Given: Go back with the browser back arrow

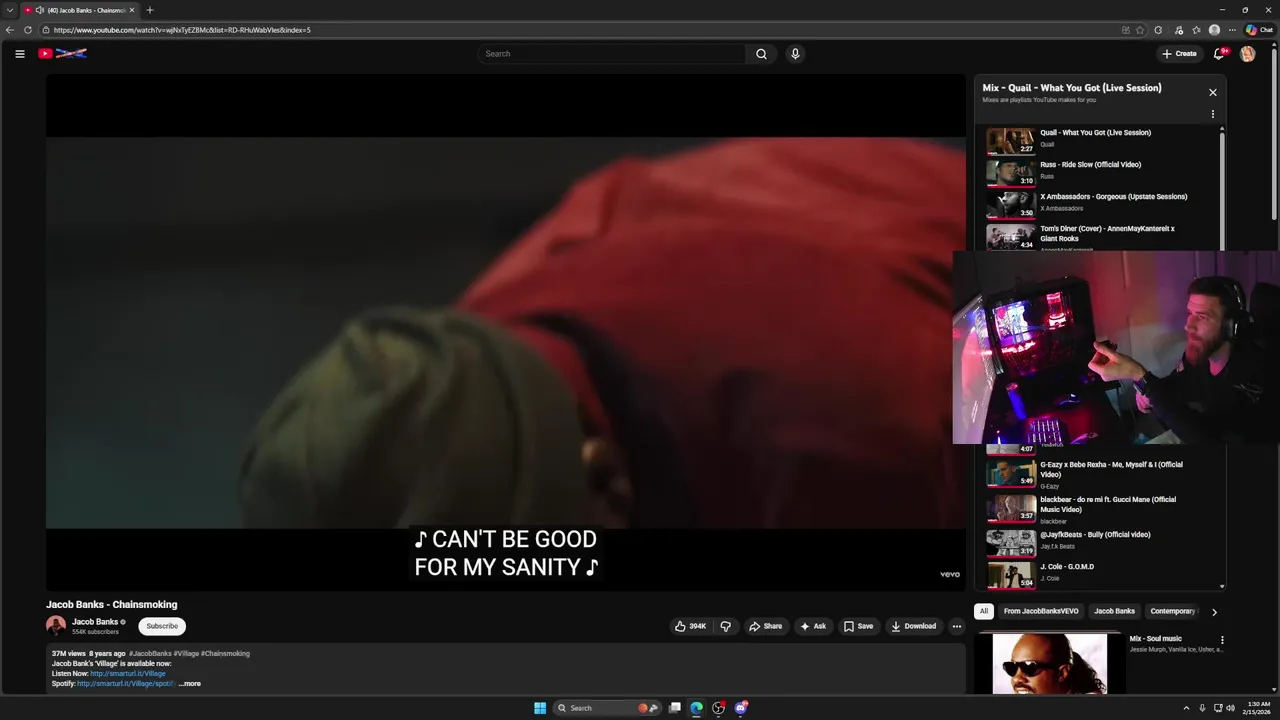Looking at the screenshot, I should (x=10, y=30).
